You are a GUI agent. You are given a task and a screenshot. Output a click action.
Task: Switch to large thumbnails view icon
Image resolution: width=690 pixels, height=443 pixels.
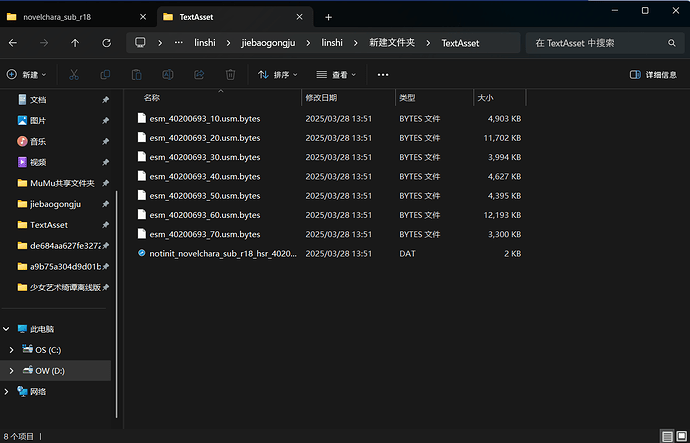coord(681,436)
